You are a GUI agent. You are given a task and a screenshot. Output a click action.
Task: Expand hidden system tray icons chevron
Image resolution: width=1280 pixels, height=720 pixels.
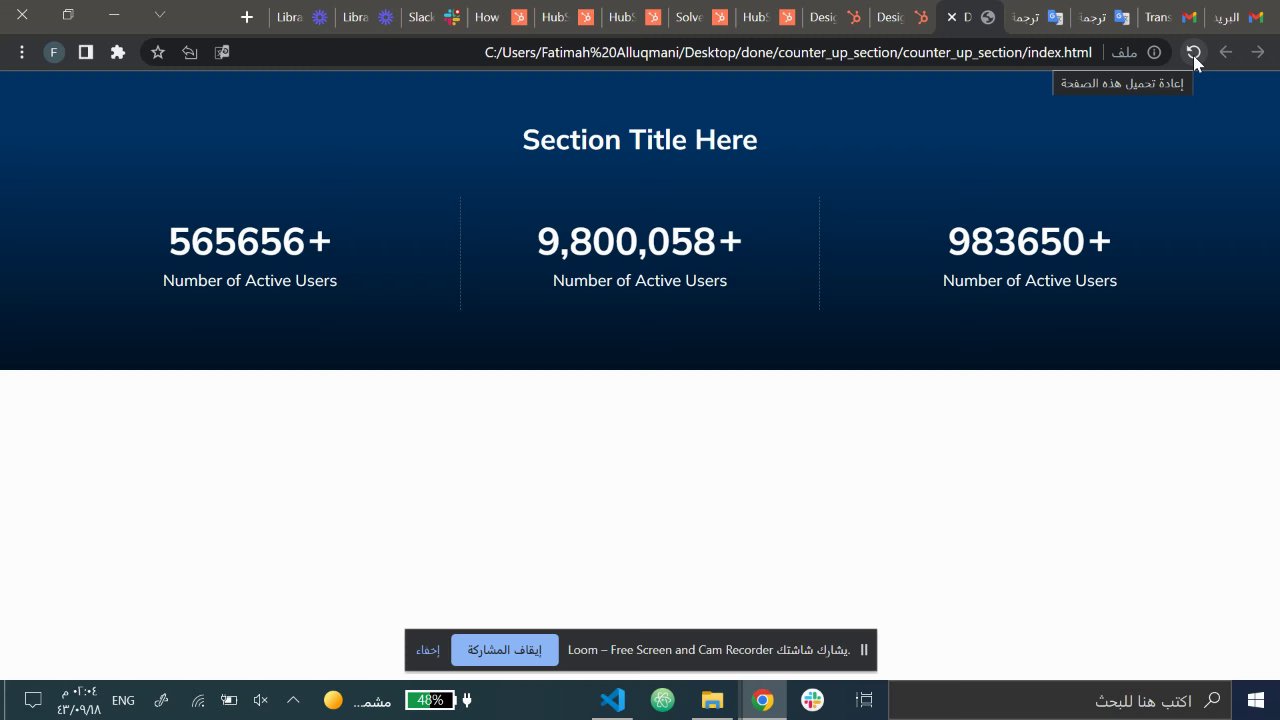(x=293, y=700)
